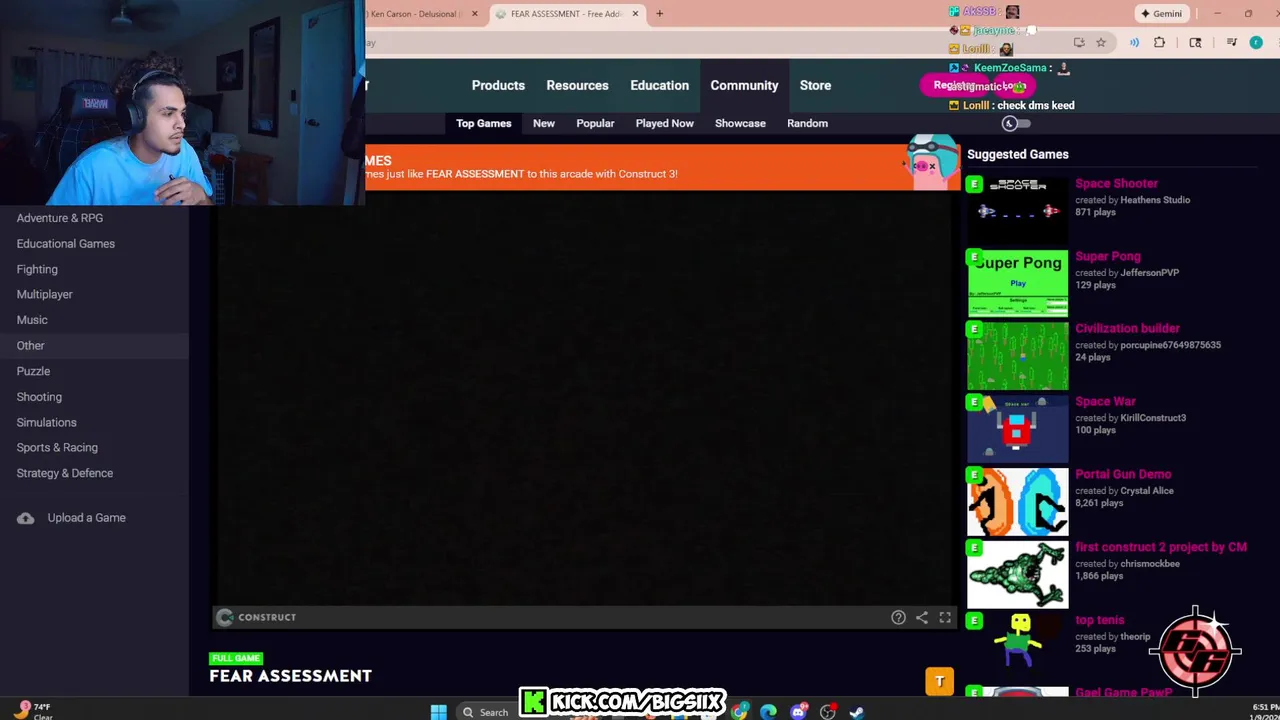Select the Top Games tab
Viewport: 1280px width, 720px height.
coord(483,124)
